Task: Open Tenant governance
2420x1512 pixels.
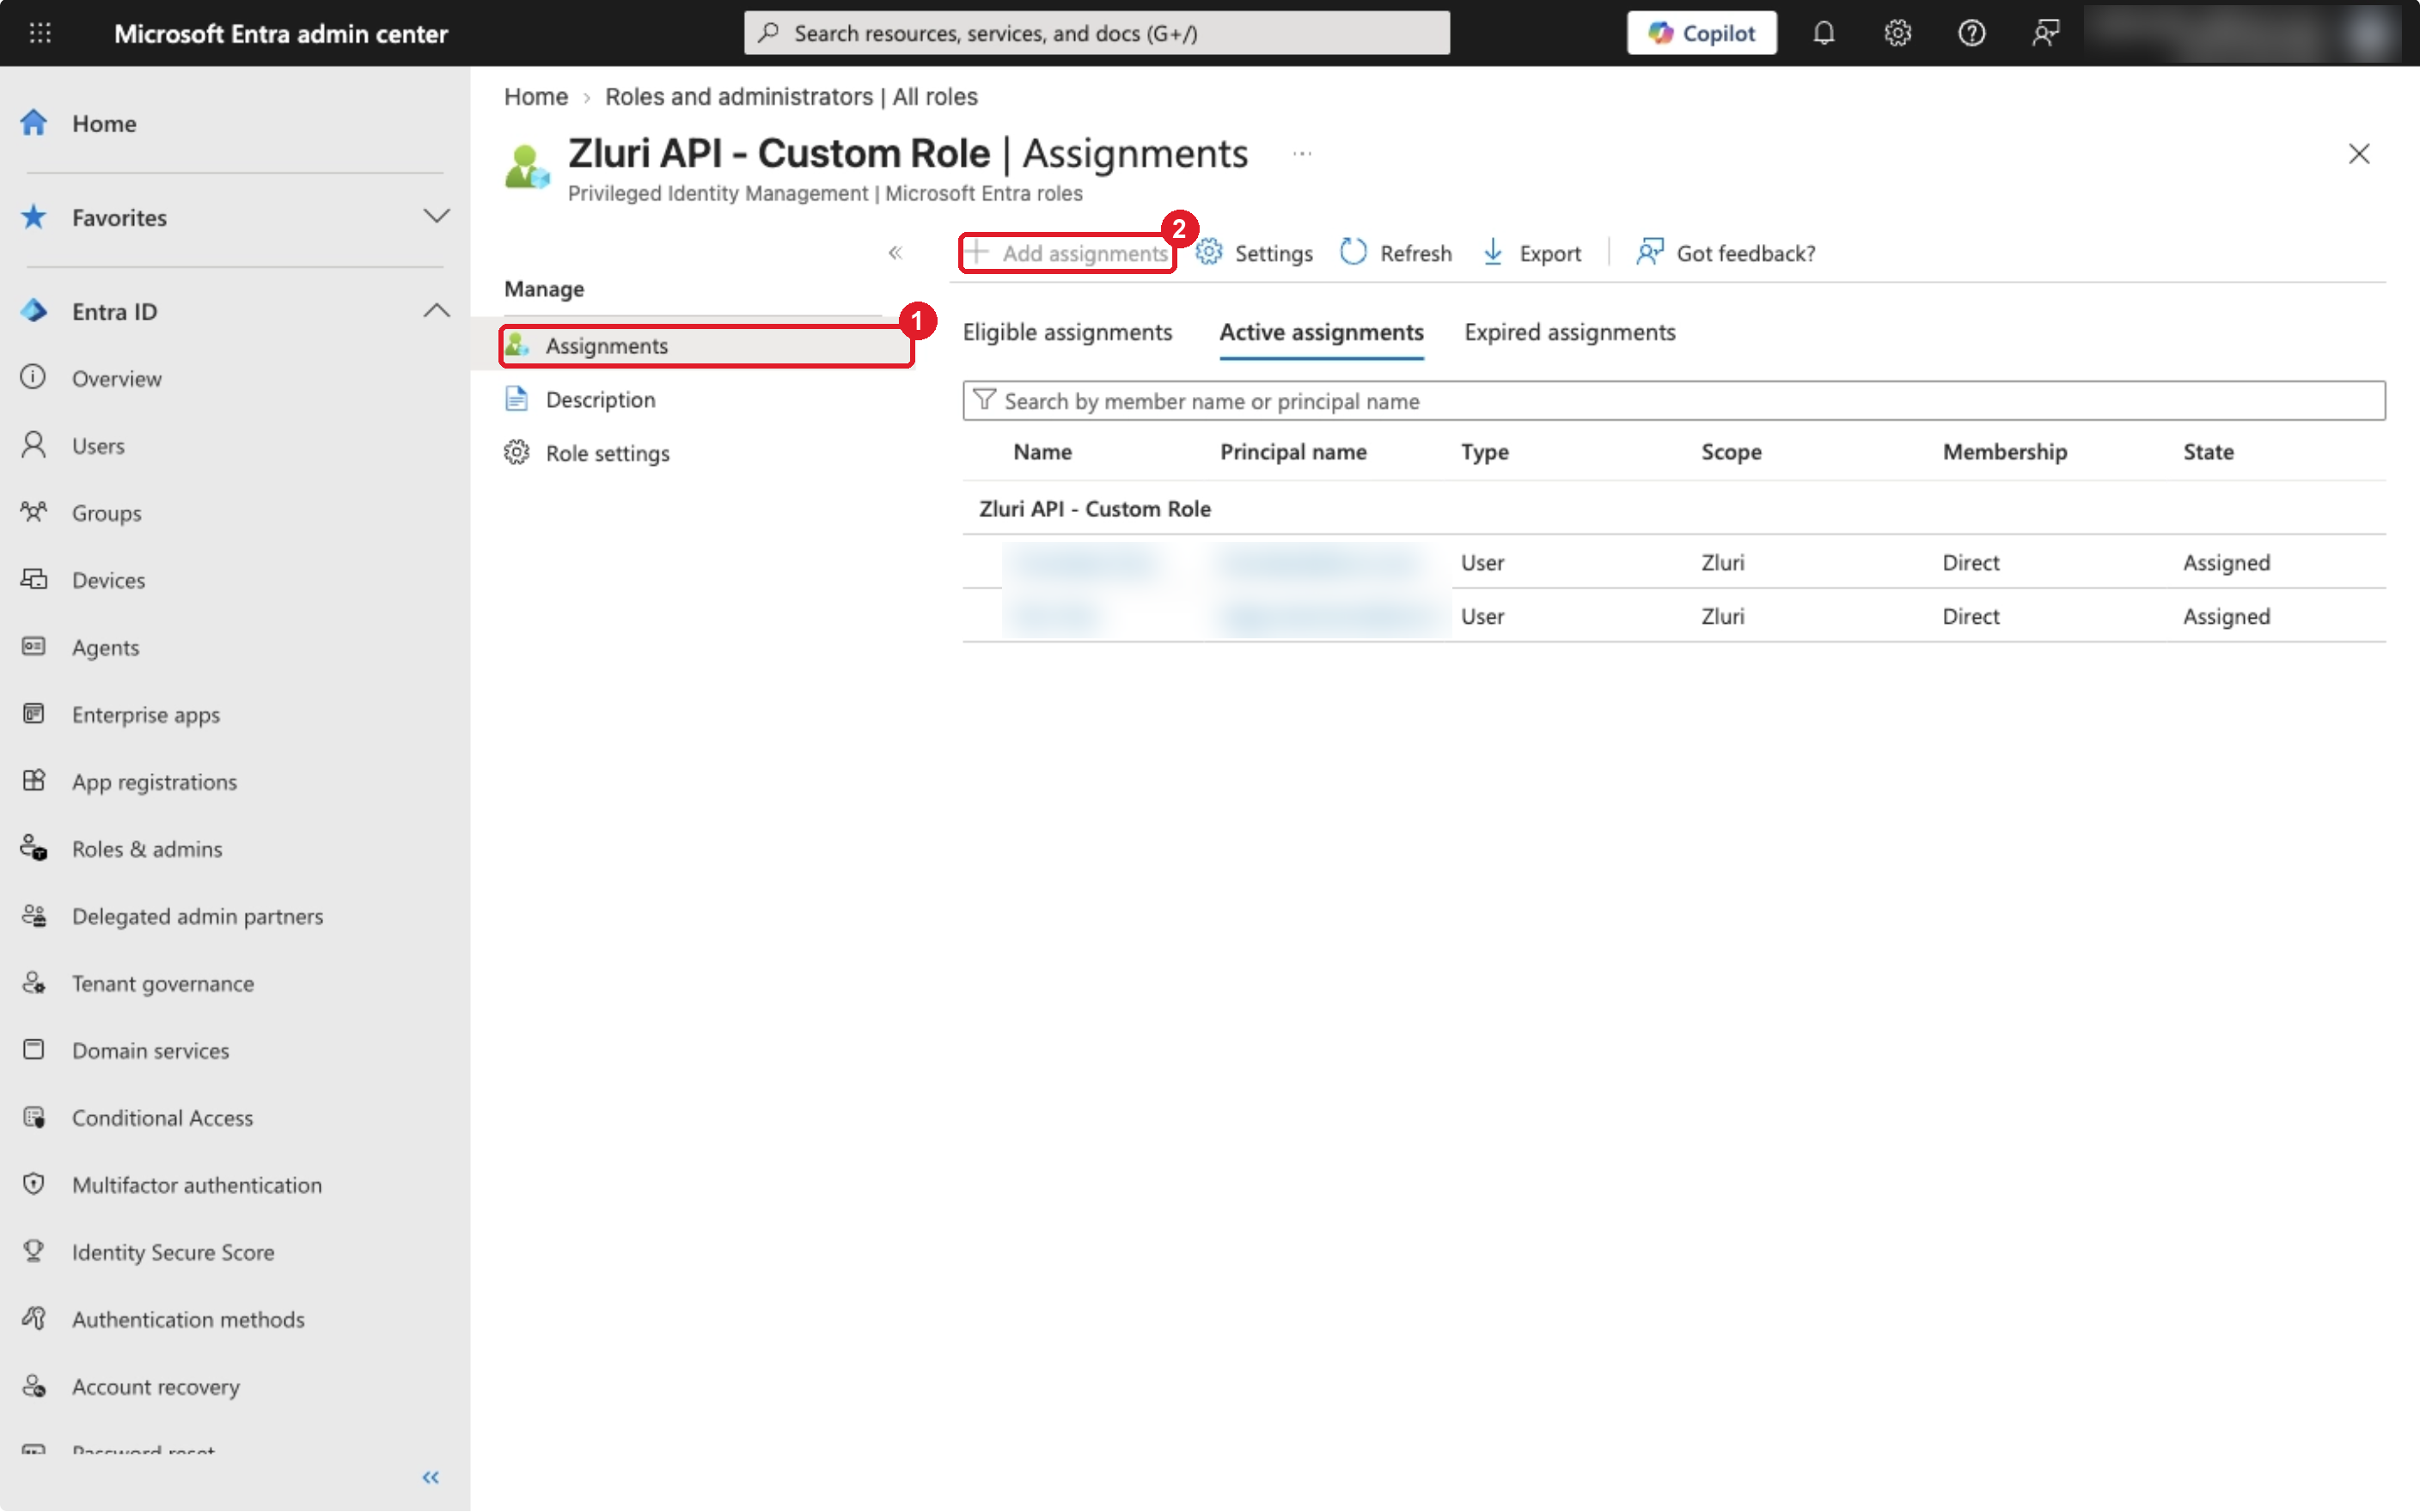Action: [162, 983]
